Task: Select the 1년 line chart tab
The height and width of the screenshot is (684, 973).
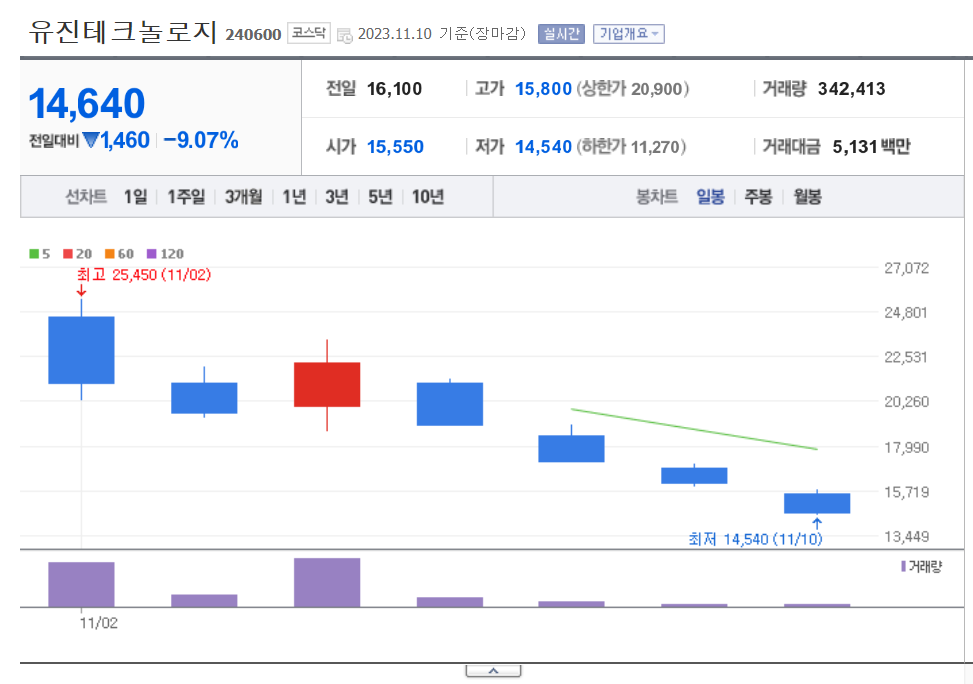Action: pos(294,197)
